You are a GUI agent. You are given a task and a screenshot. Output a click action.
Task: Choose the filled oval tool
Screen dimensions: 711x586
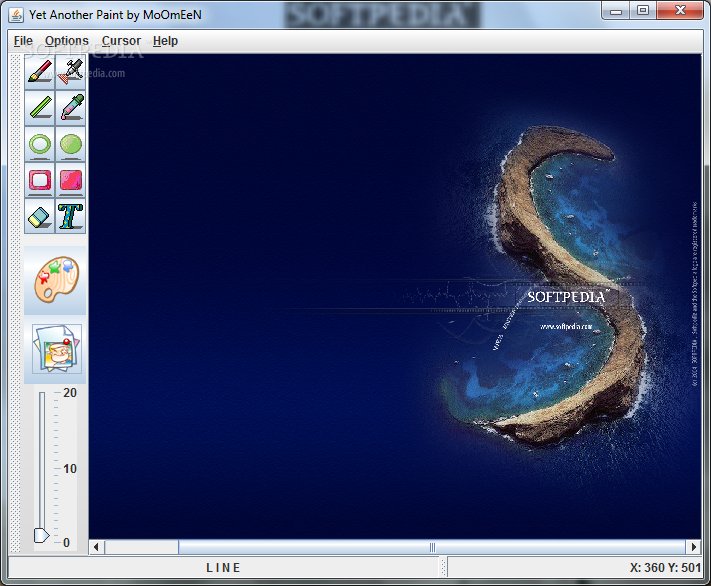coord(71,144)
